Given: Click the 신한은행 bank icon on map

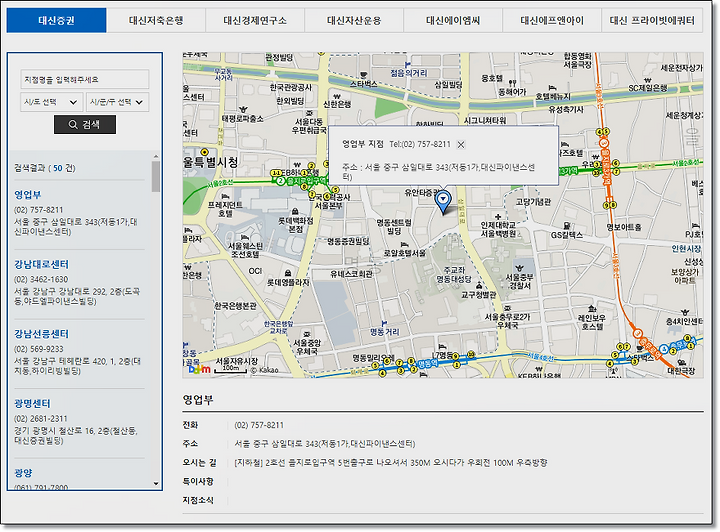Looking at the screenshot, I should pos(337,96).
